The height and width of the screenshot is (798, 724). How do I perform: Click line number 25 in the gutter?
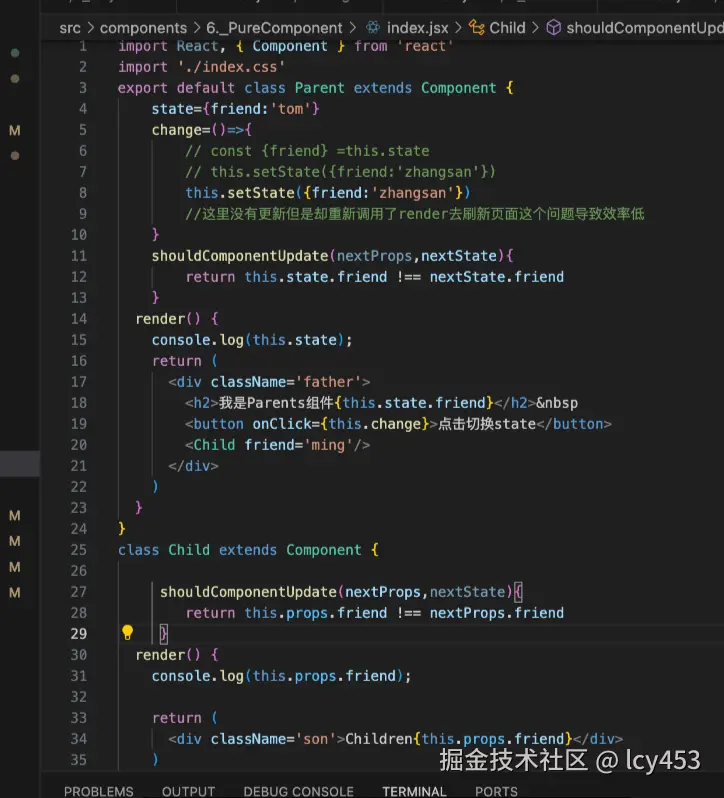(79, 550)
